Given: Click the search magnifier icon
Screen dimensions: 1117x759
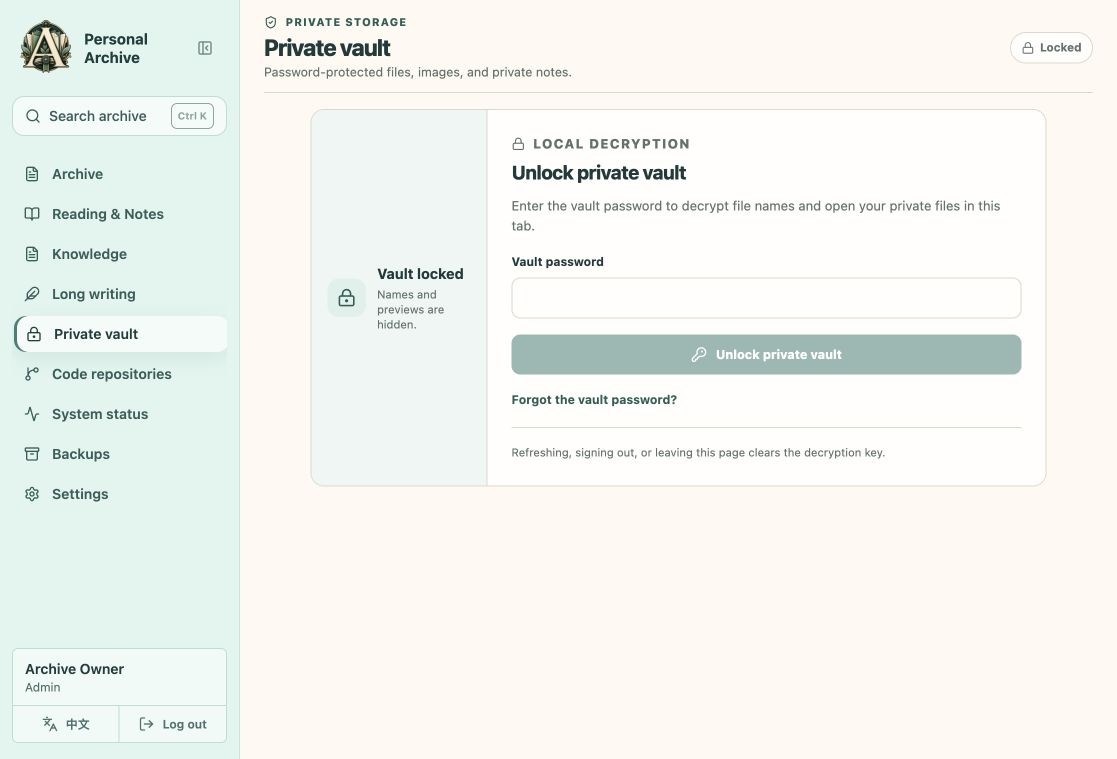Looking at the screenshot, I should coord(33,116).
